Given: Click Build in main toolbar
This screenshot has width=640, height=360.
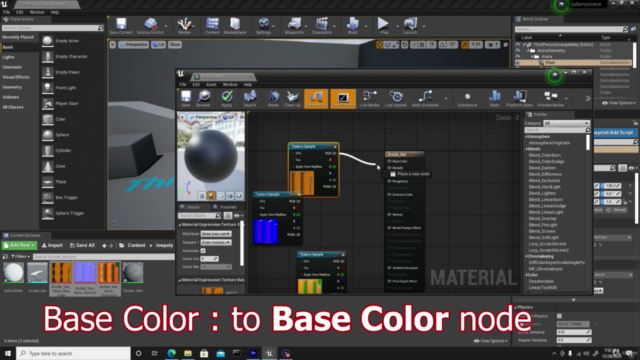Looking at the screenshot, I should tap(352, 26).
